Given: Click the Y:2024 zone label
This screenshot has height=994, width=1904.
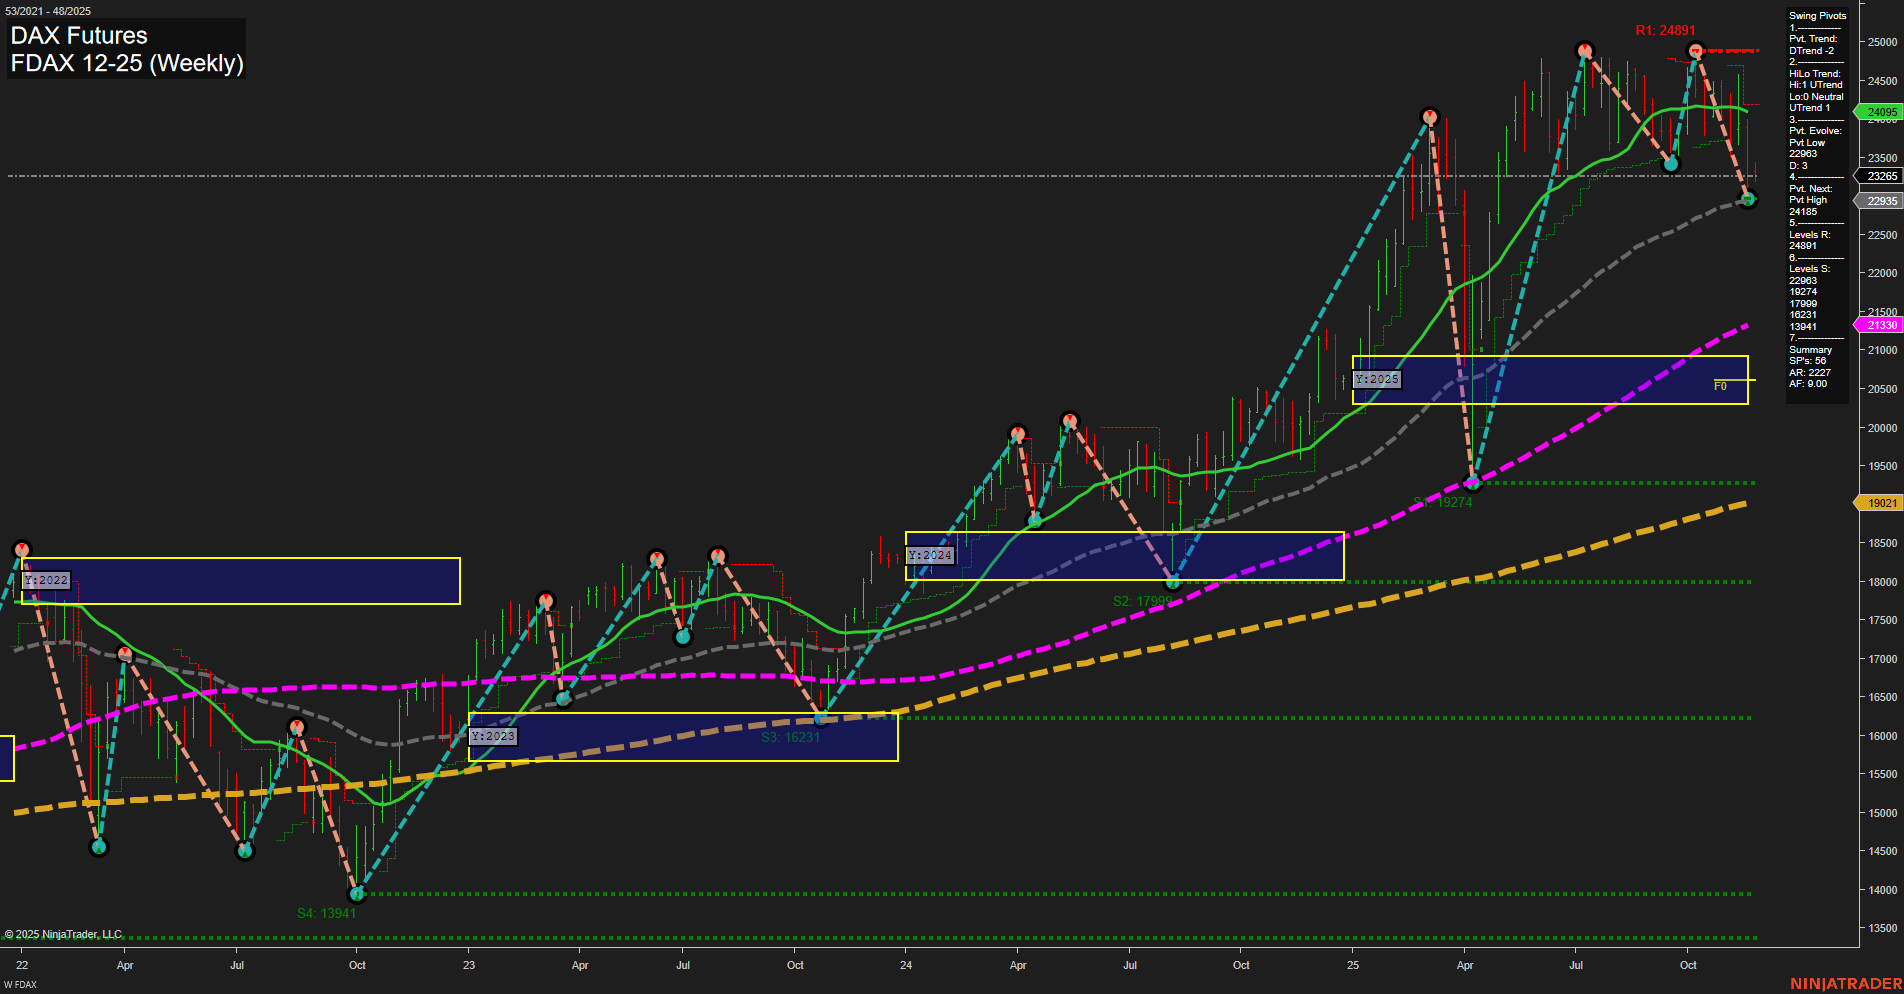Looking at the screenshot, I should pyautogui.click(x=930, y=554).
